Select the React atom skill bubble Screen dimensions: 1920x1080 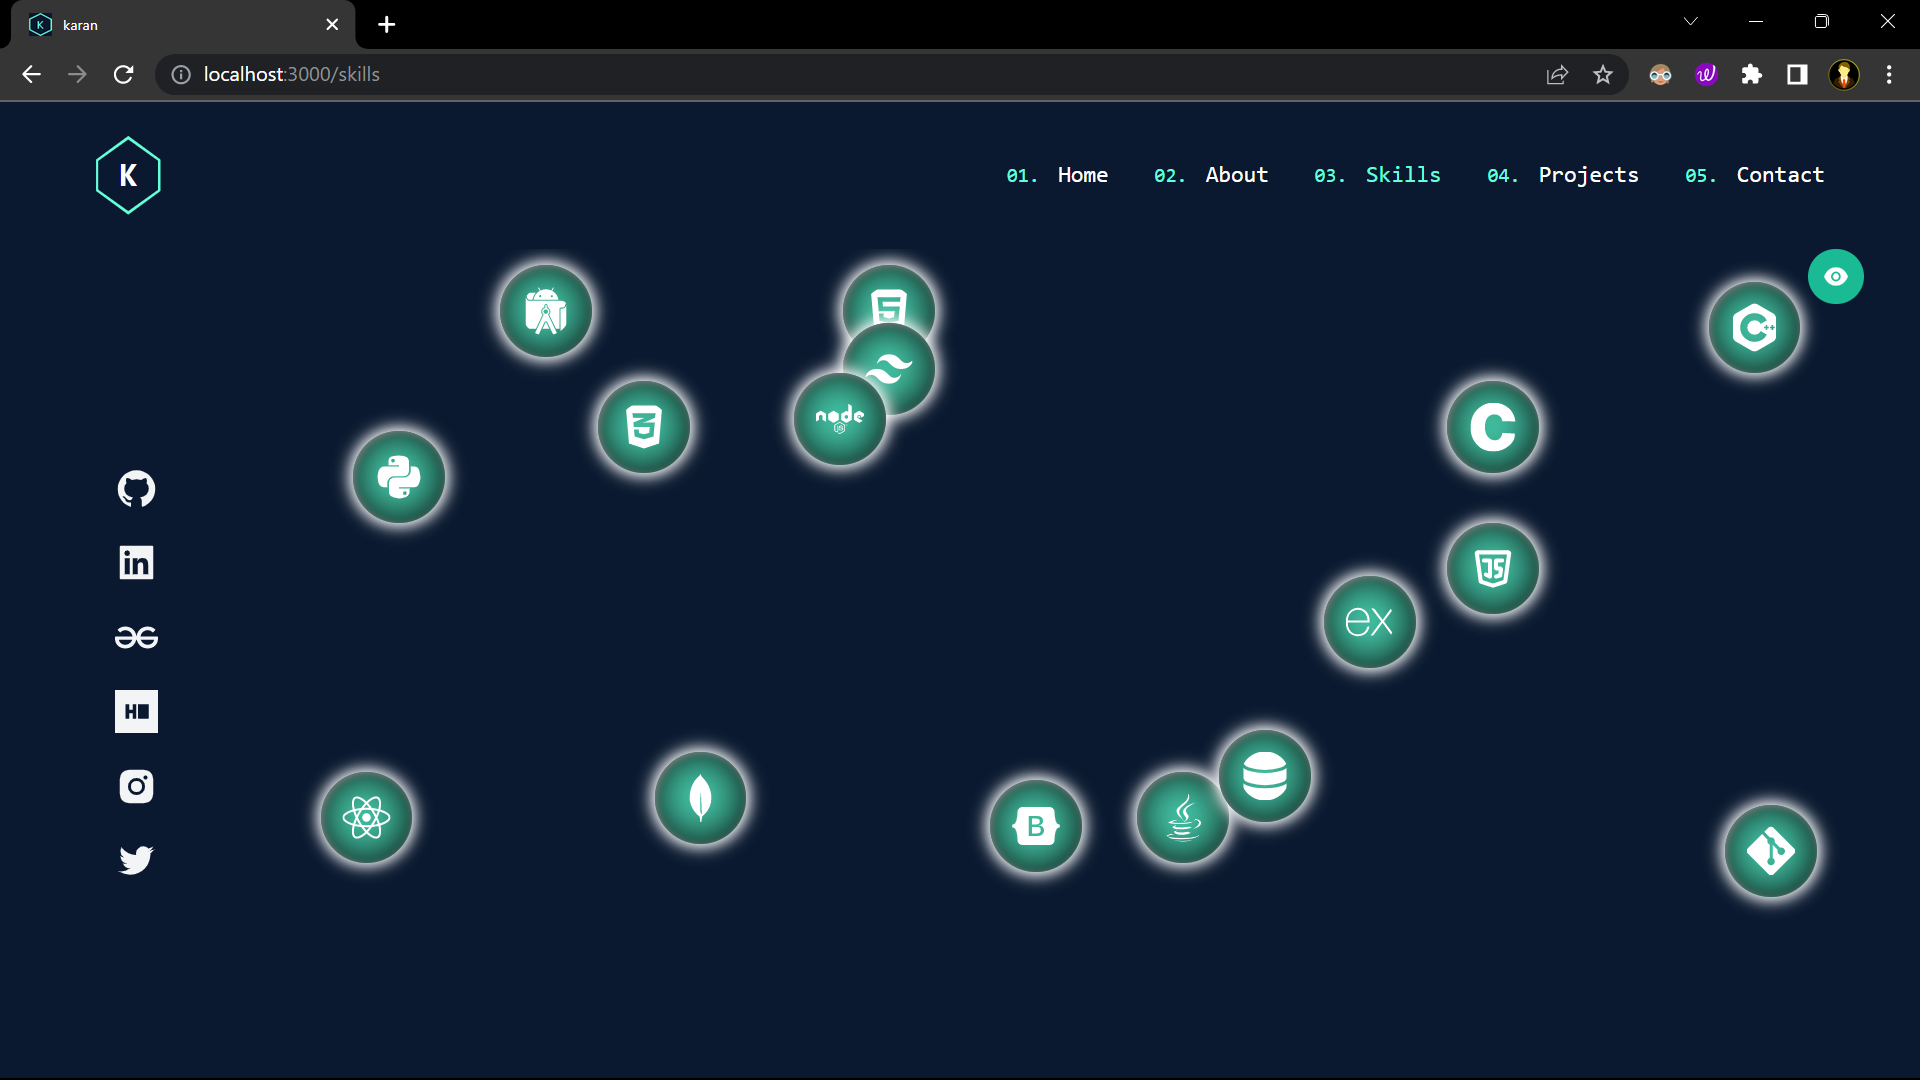366,818
